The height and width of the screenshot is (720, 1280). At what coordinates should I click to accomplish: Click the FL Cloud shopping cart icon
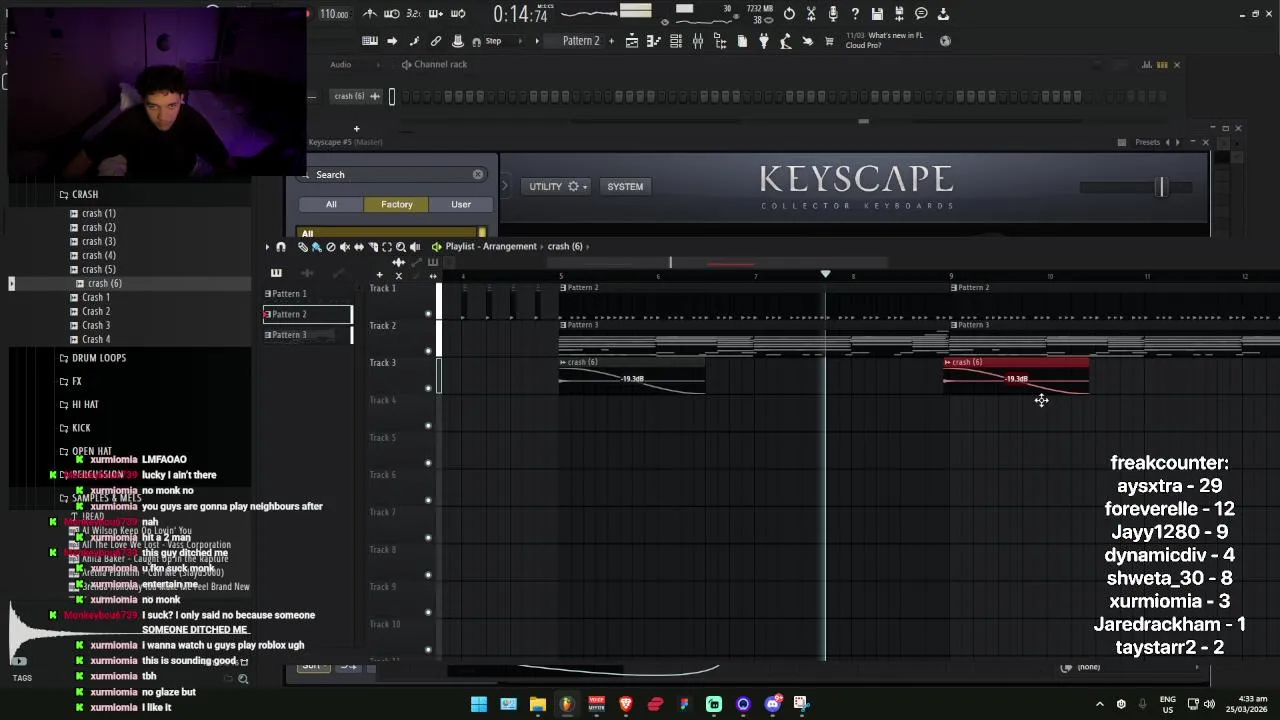tap(829, 41)
